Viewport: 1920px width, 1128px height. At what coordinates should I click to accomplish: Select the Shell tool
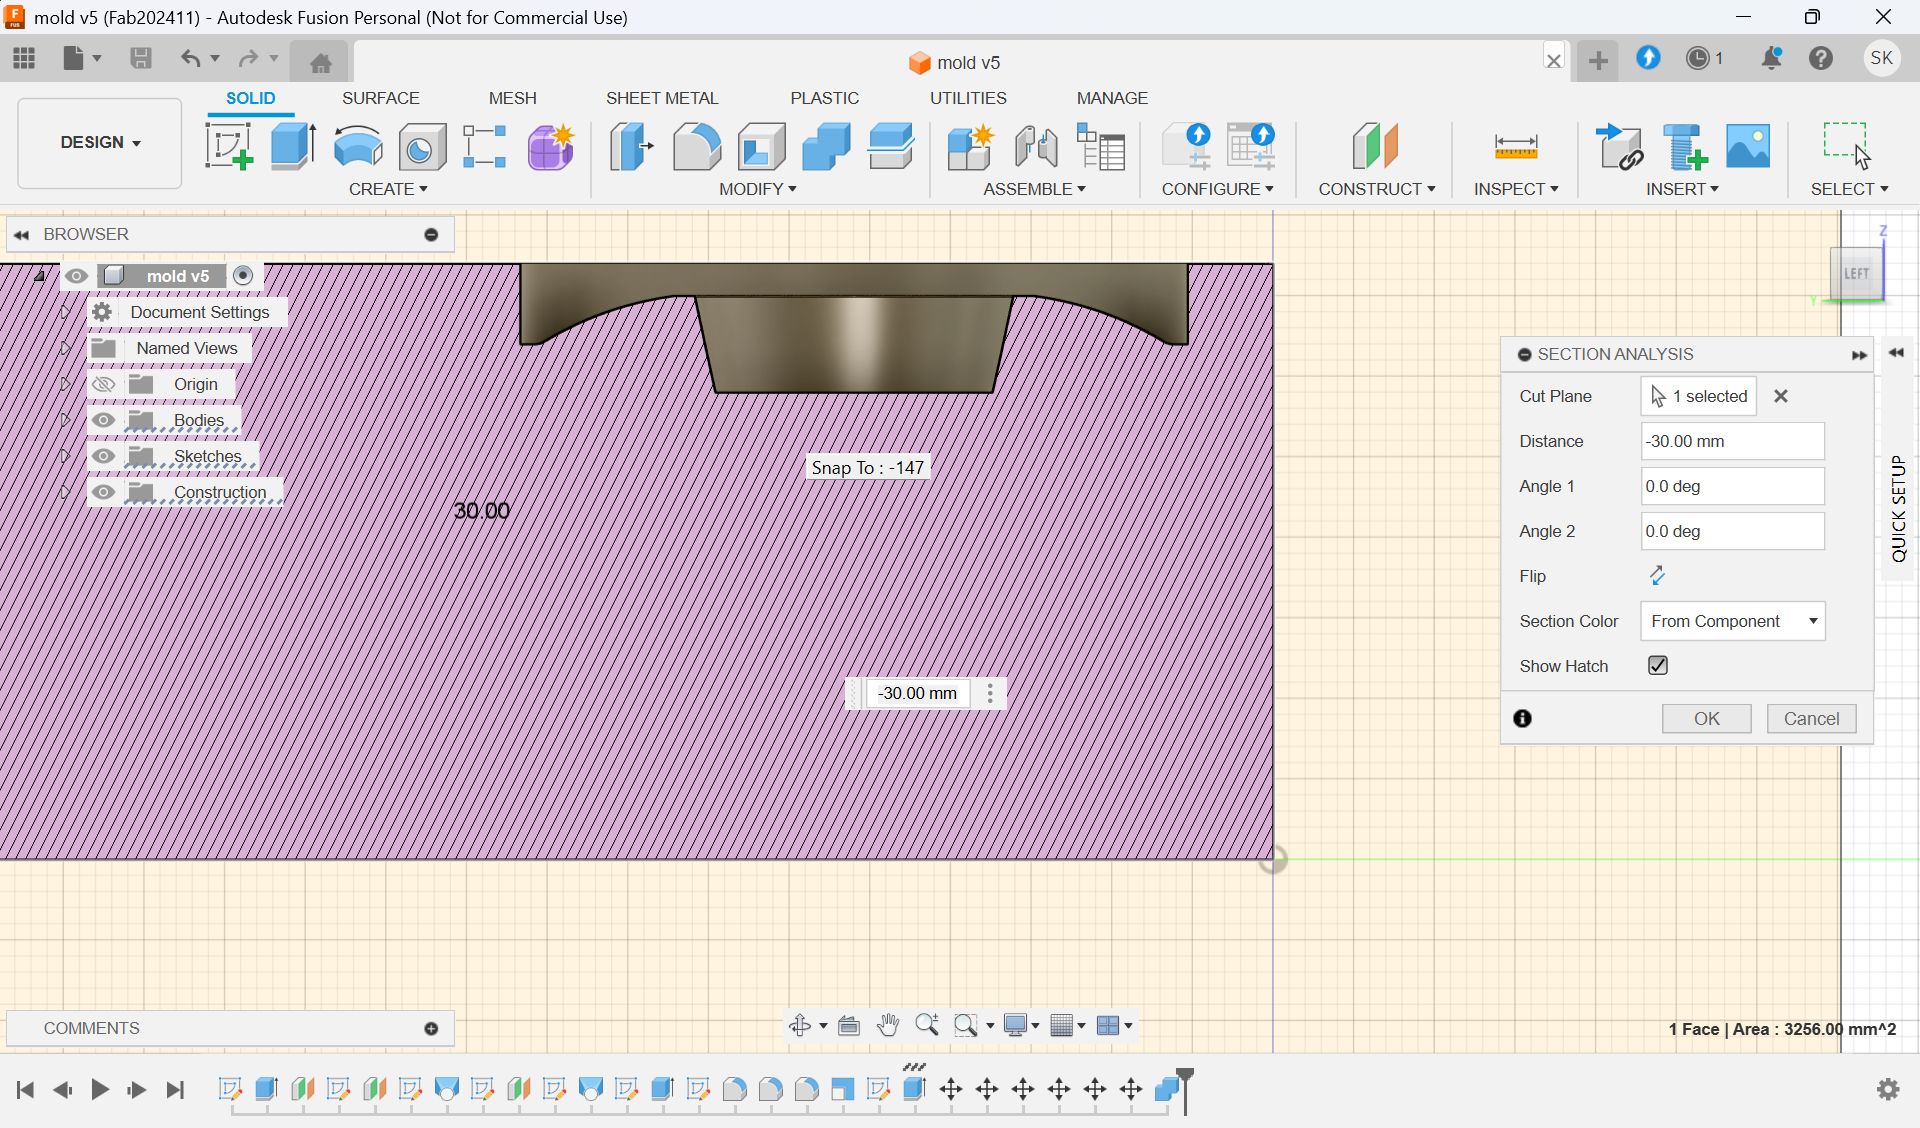tap(762, 146)
